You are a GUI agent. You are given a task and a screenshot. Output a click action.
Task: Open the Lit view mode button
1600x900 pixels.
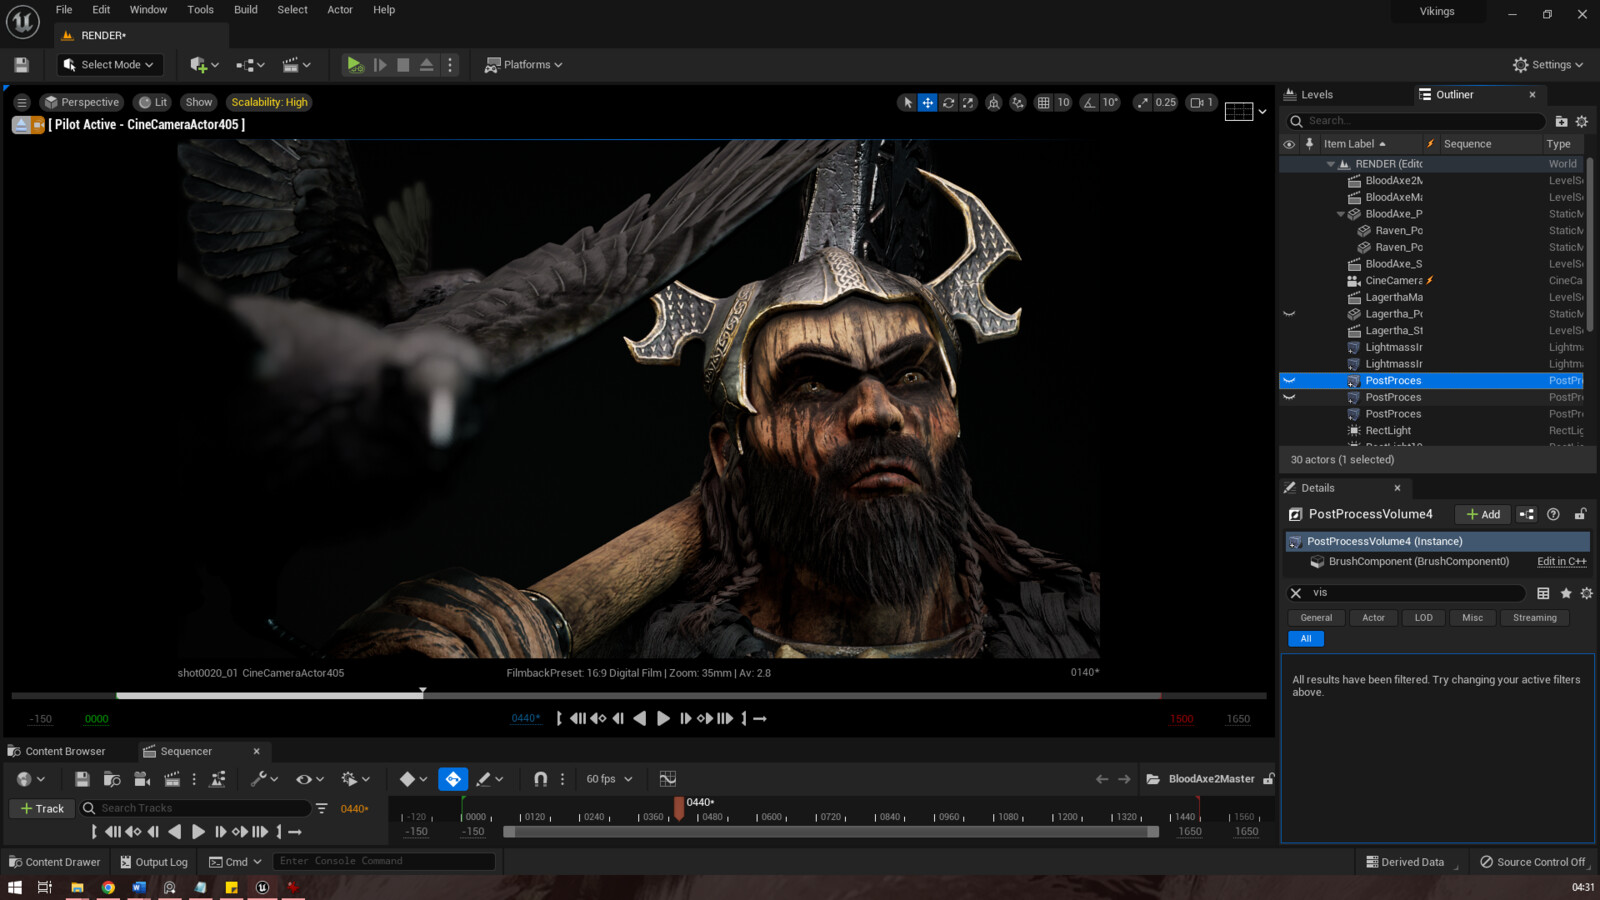click(153, 102)
